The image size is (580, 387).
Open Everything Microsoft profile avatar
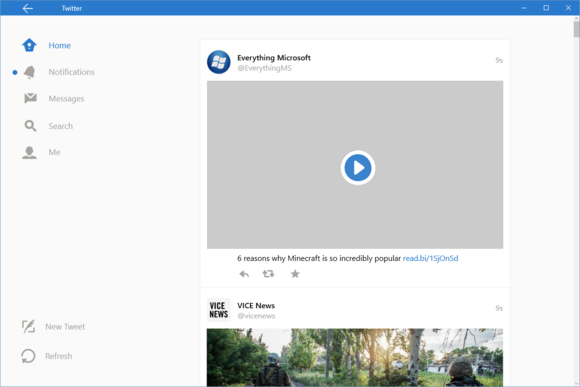pos(219,62)
